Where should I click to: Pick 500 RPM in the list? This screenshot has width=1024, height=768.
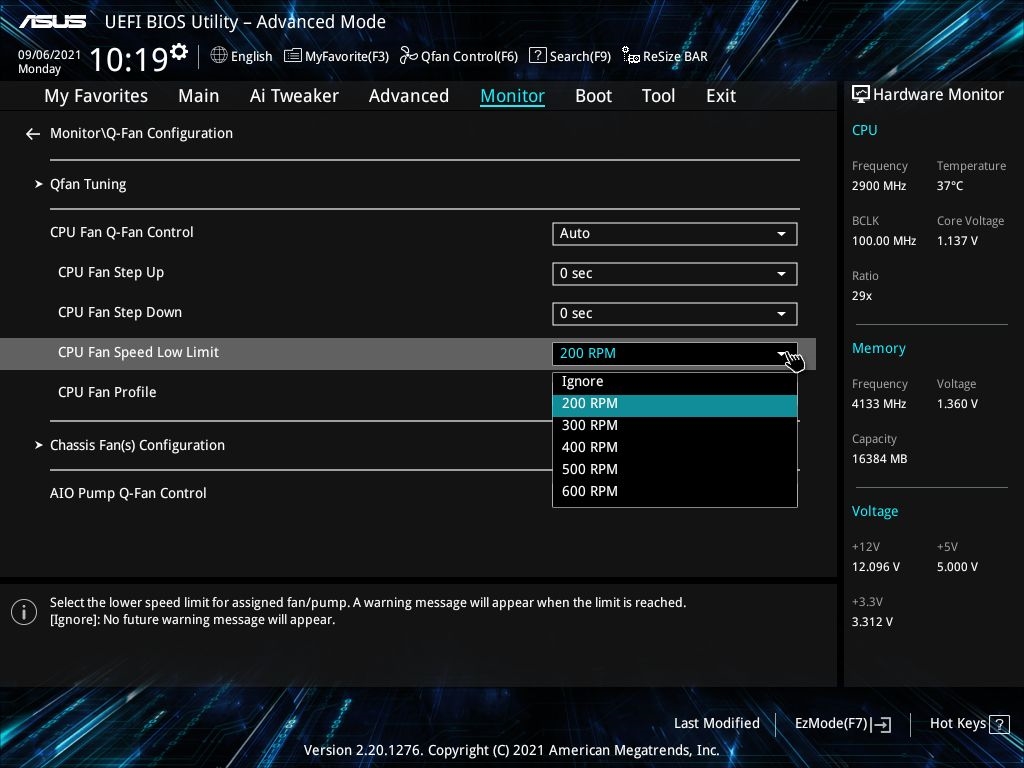pyautogui.click(x=675, y=470)
